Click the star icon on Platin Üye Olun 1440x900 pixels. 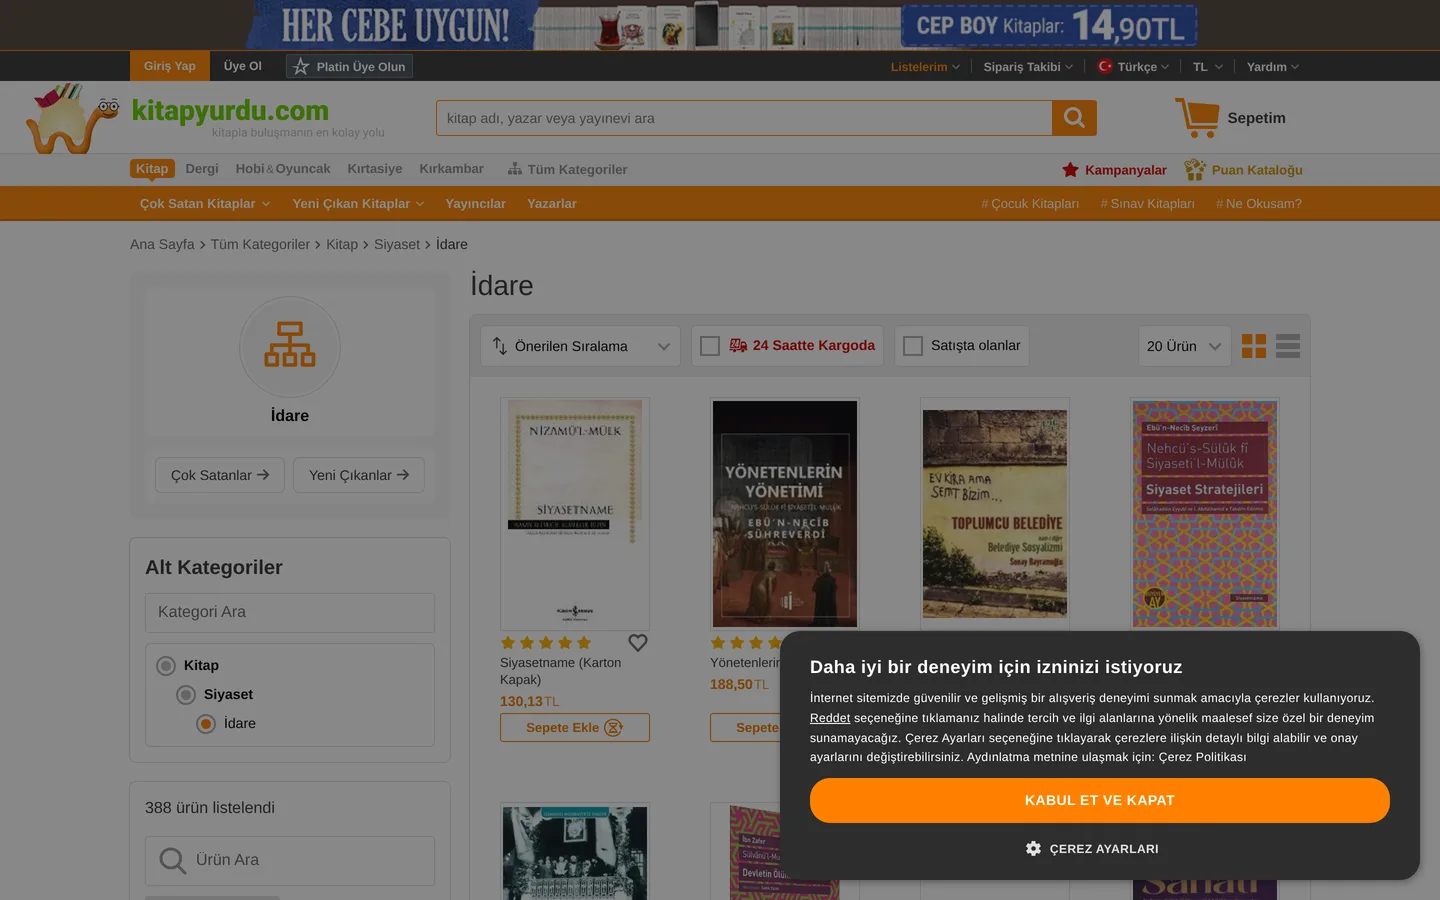pyautogui.click(x=301, y=67)
